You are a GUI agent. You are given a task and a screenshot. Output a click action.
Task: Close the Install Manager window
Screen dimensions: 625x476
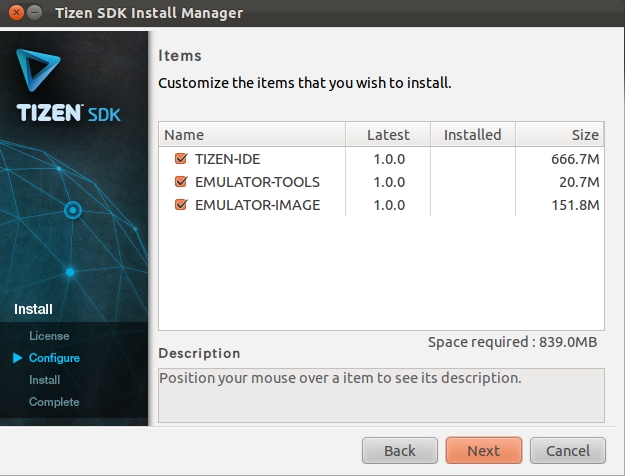(x=16, y=13)
